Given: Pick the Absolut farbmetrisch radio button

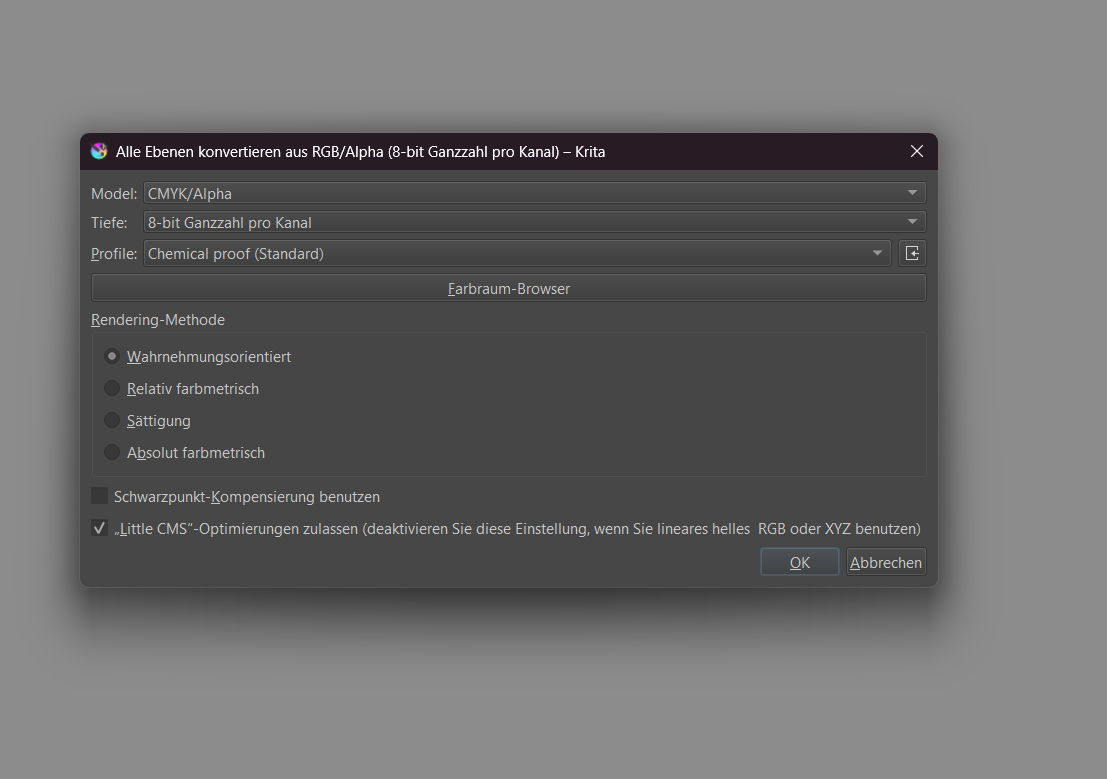Looking at the screenshot, I should 112,453.
